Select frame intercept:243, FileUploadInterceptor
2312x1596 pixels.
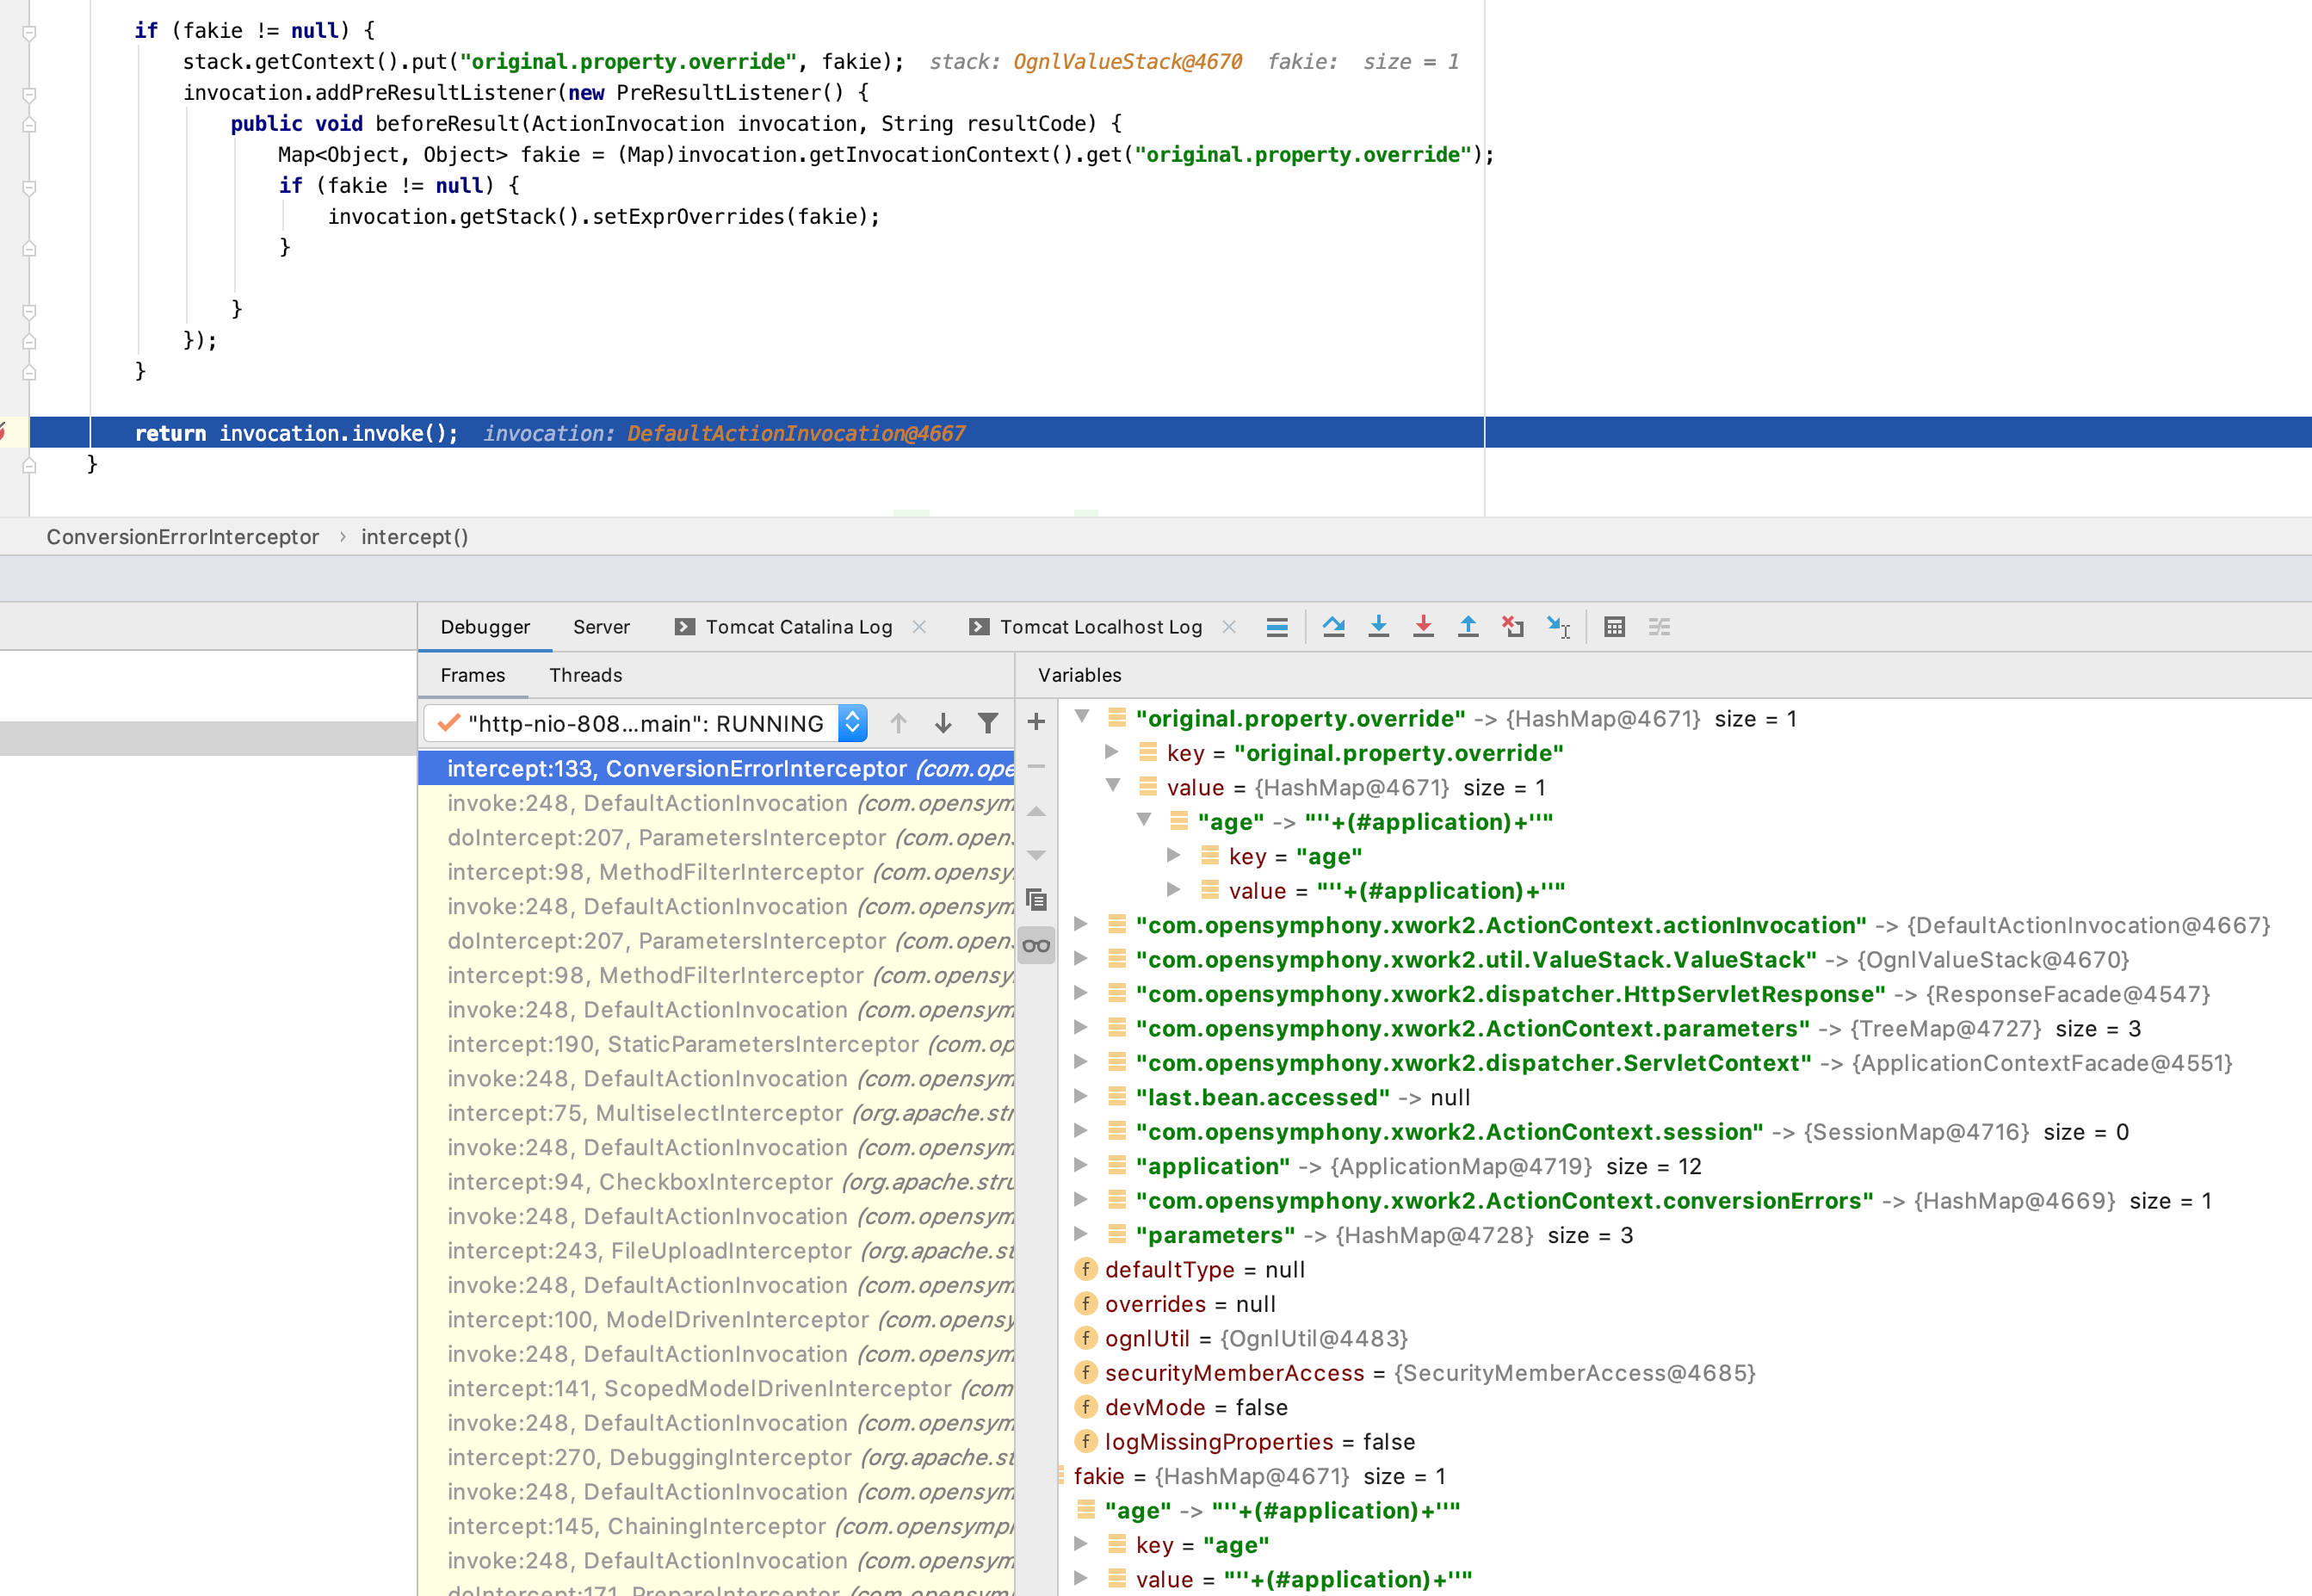[716, 1251]
